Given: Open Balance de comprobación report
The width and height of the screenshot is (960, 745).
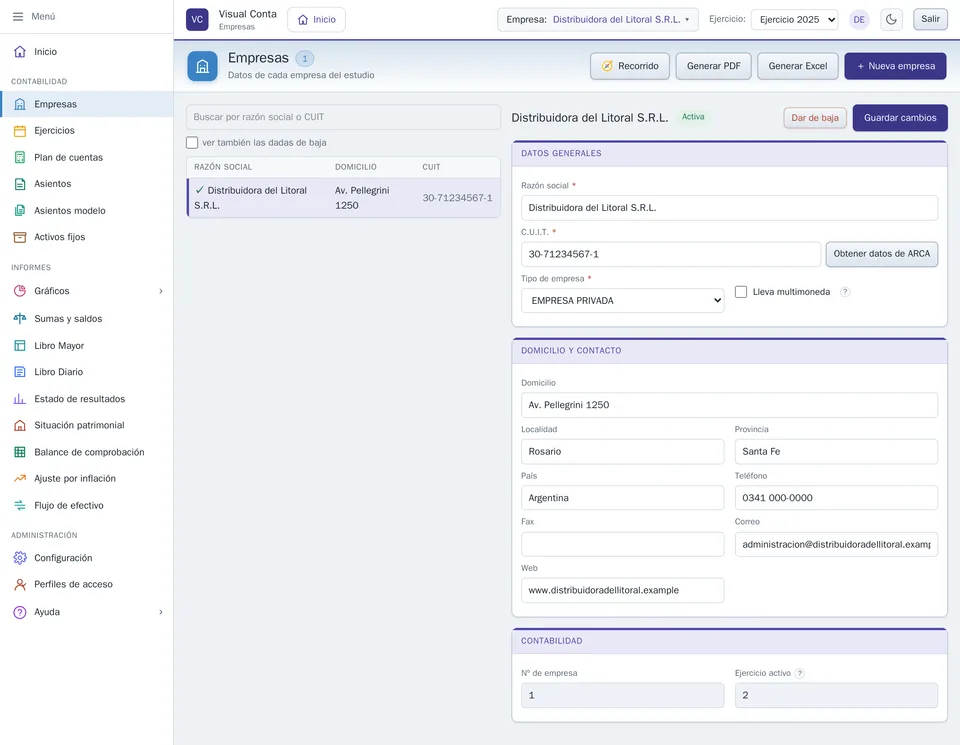Looking at the screenshot, I should (x=86, y=452).
